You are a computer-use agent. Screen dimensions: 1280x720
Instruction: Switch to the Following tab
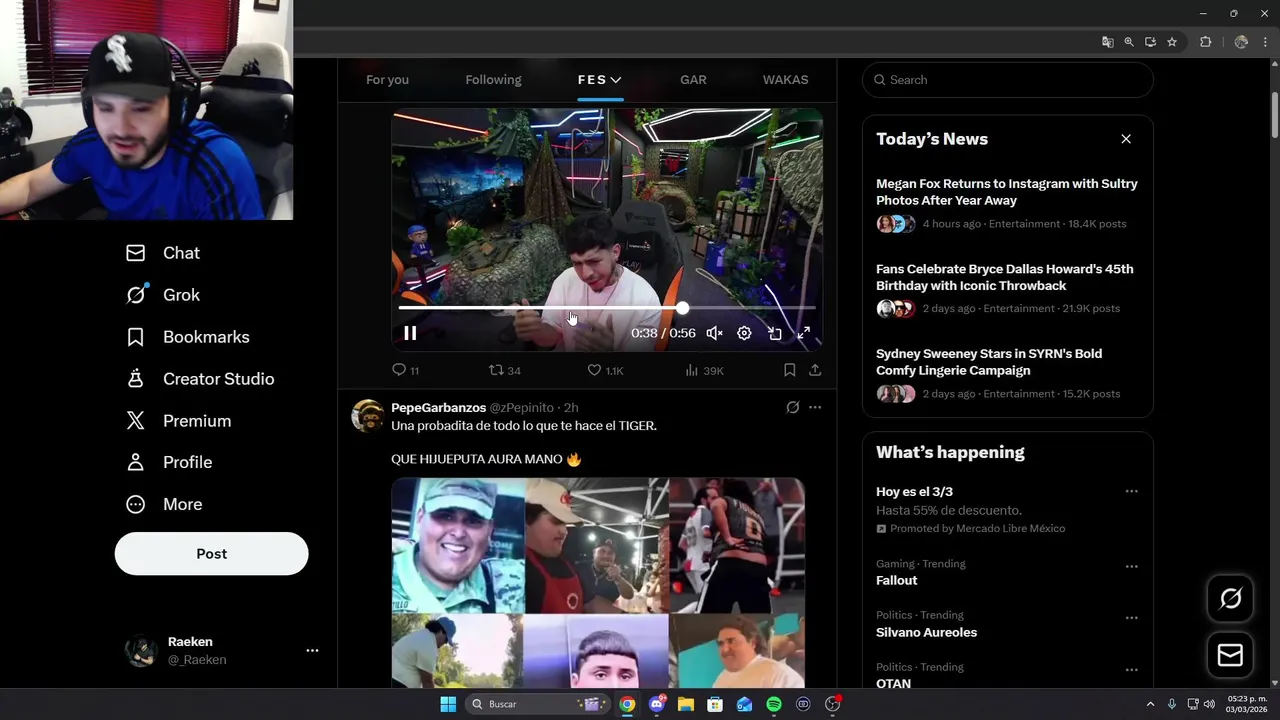pos(493,80)
